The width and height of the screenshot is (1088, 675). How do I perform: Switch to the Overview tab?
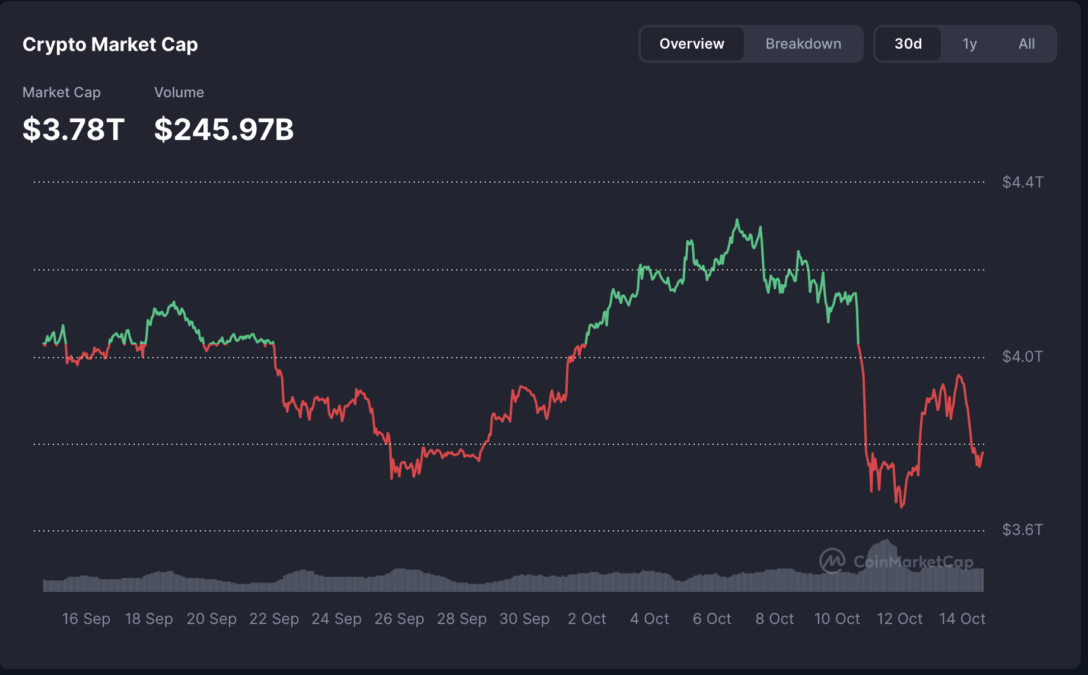tap(692, 44)
